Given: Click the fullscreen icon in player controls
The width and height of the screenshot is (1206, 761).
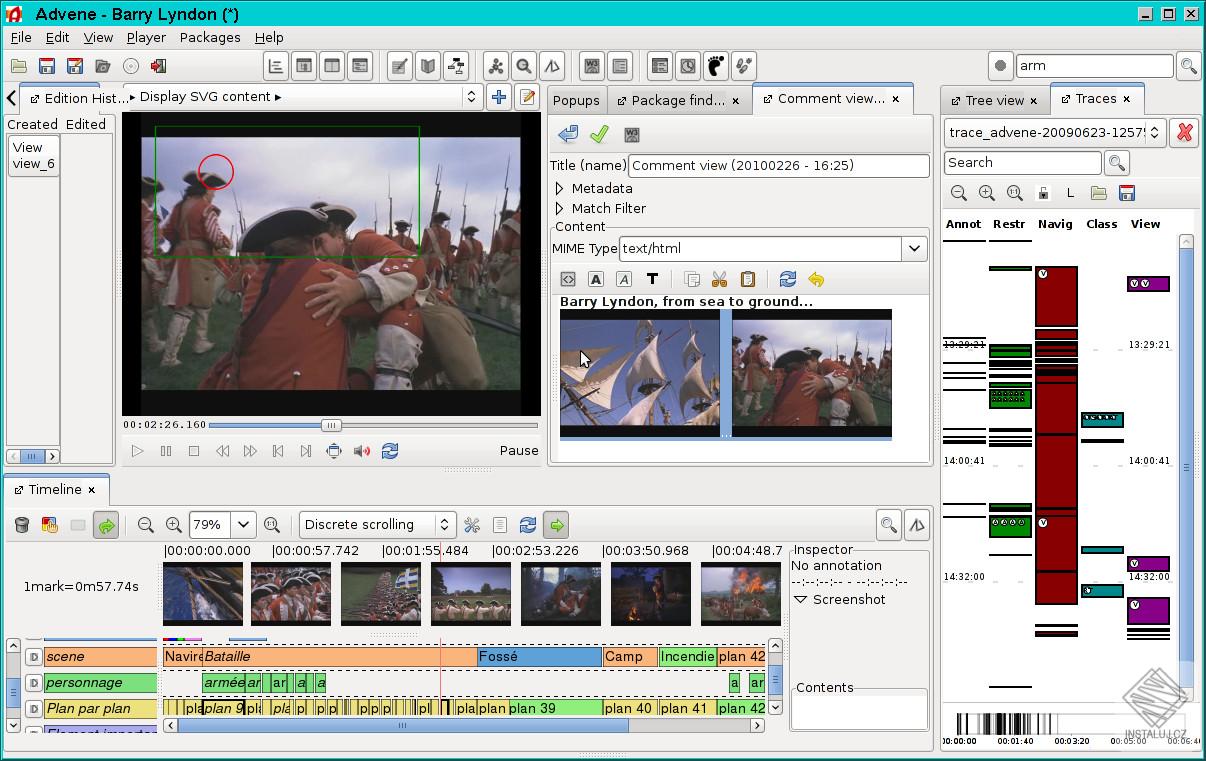Looking at the screenshot, I should pyautogui.click(x=334, y=451).
